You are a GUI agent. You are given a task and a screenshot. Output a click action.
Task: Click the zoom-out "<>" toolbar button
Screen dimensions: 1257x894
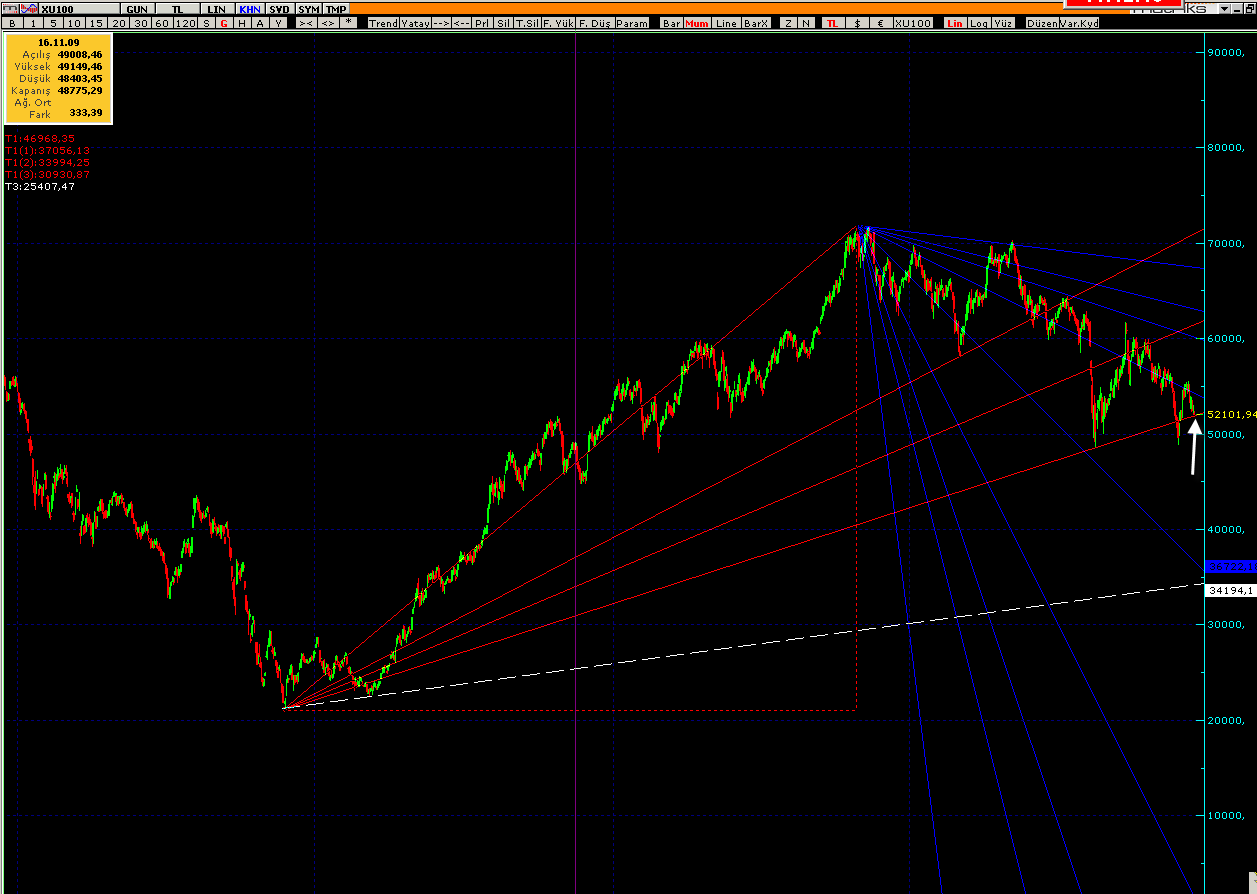tap(327, 23)
